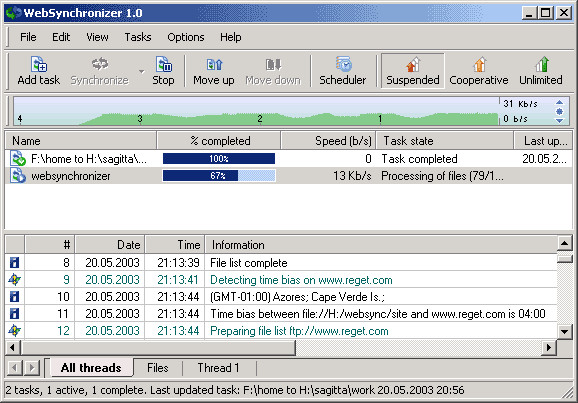The width and height of the screenshot is (578, 403).
Task: Click the speed graph up arrow
Action: pos(559,103)
